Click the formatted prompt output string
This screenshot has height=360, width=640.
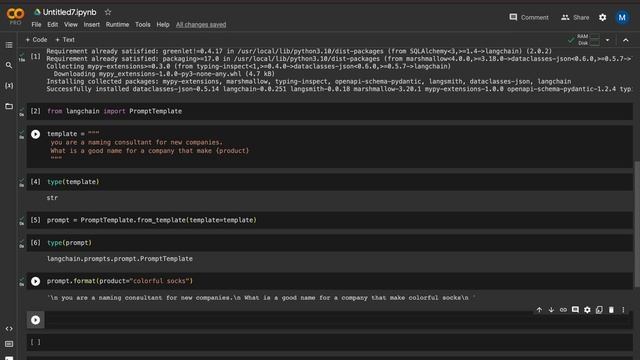[x=261, y=298]
